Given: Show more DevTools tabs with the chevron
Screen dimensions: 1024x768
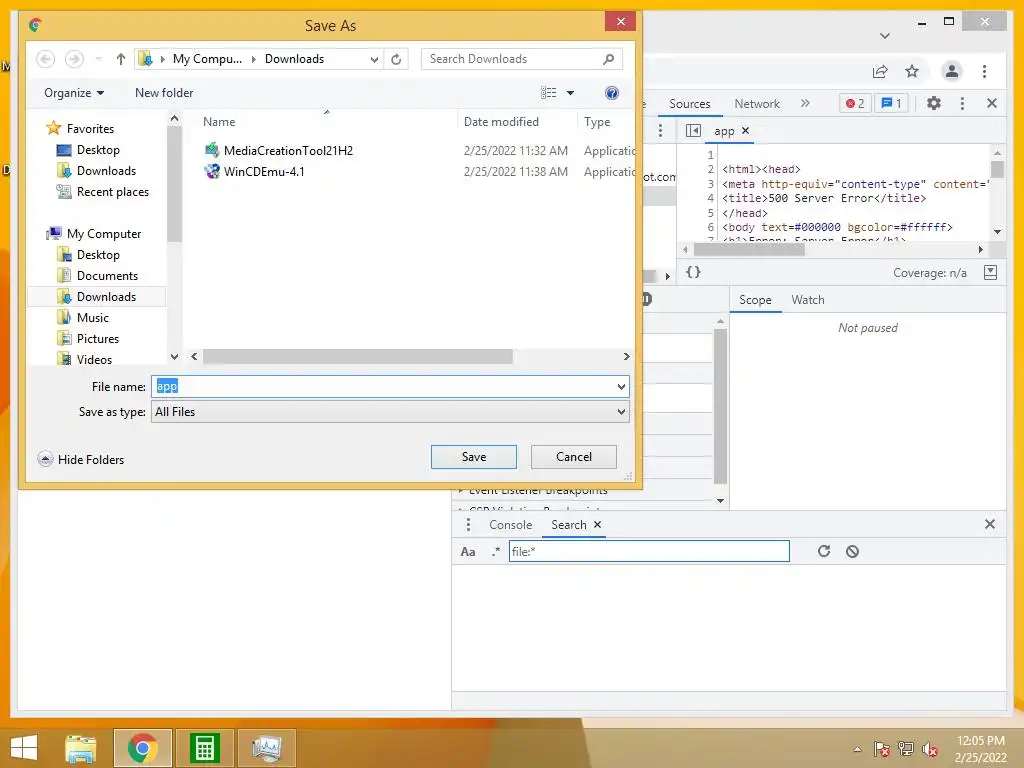Looking at the screenshot, I should pos(805,103).
